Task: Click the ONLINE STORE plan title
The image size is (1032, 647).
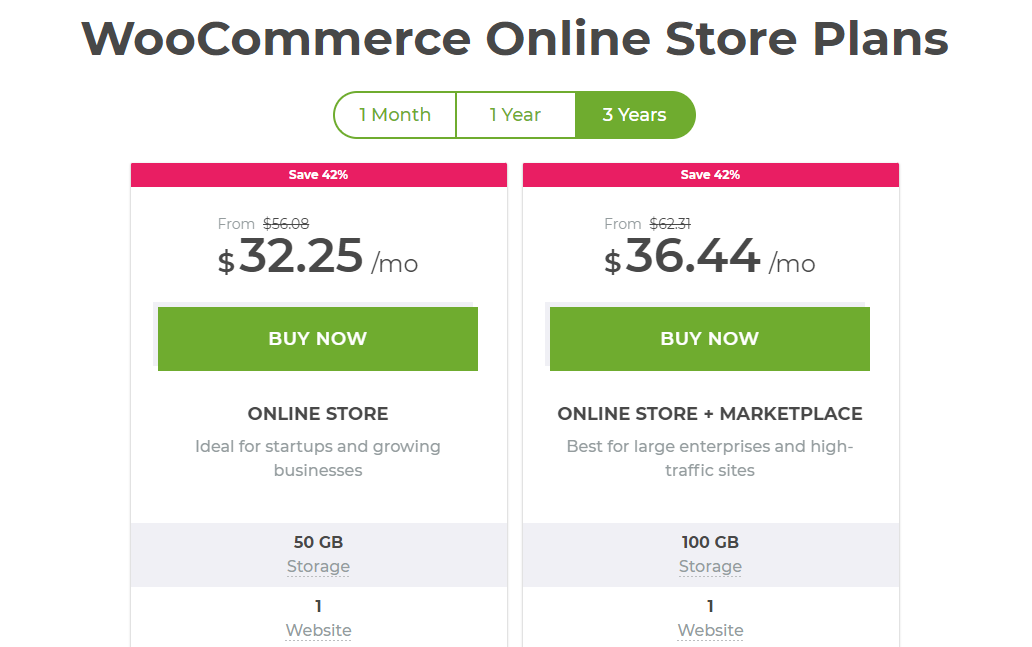Action: (x=318, y=414)
